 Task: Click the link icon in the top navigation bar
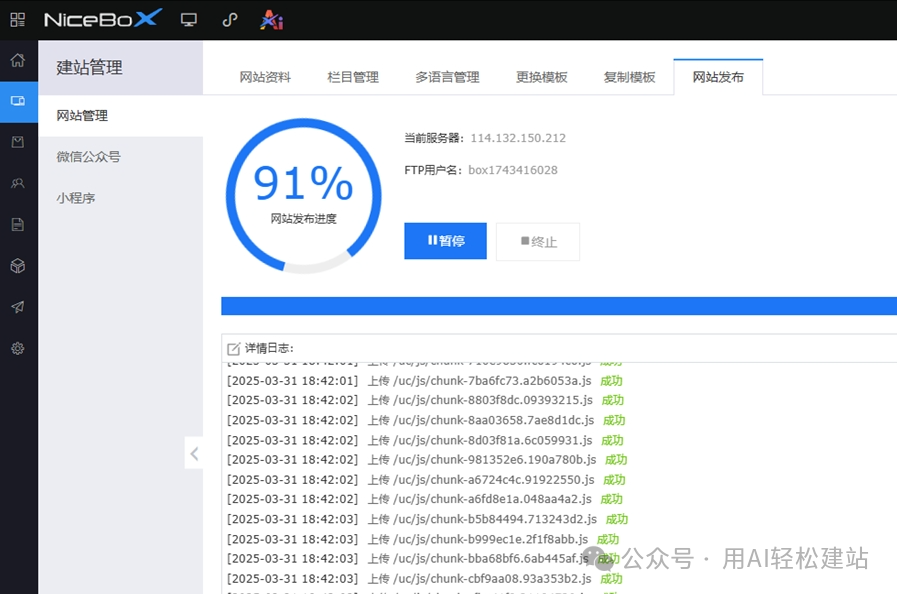coord(229,19)
